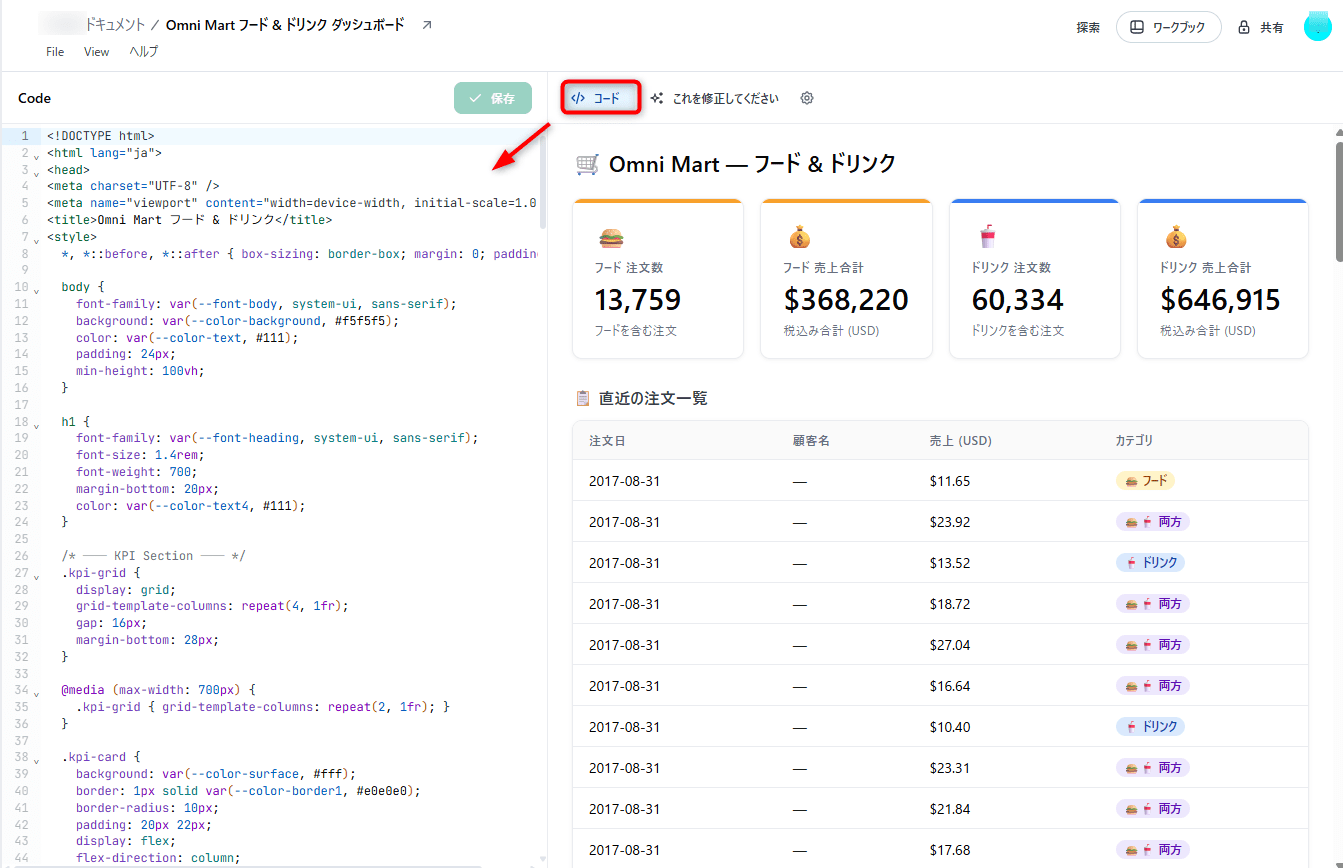Click the shopping cart icon in heading

[588, 164]
